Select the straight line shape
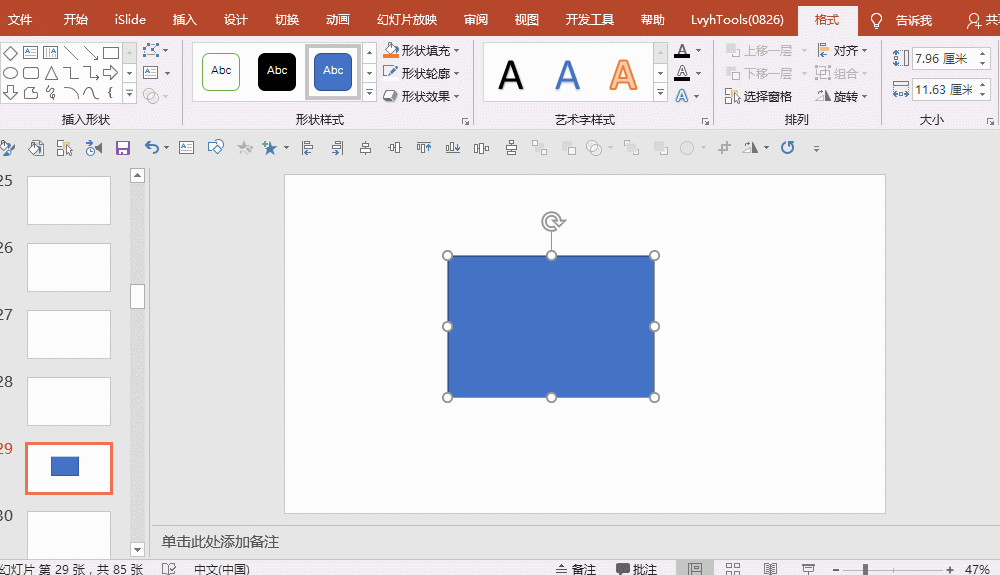The height and width of the screenshot is (575, 1000). pyautogui.click(x=71, y=53)
